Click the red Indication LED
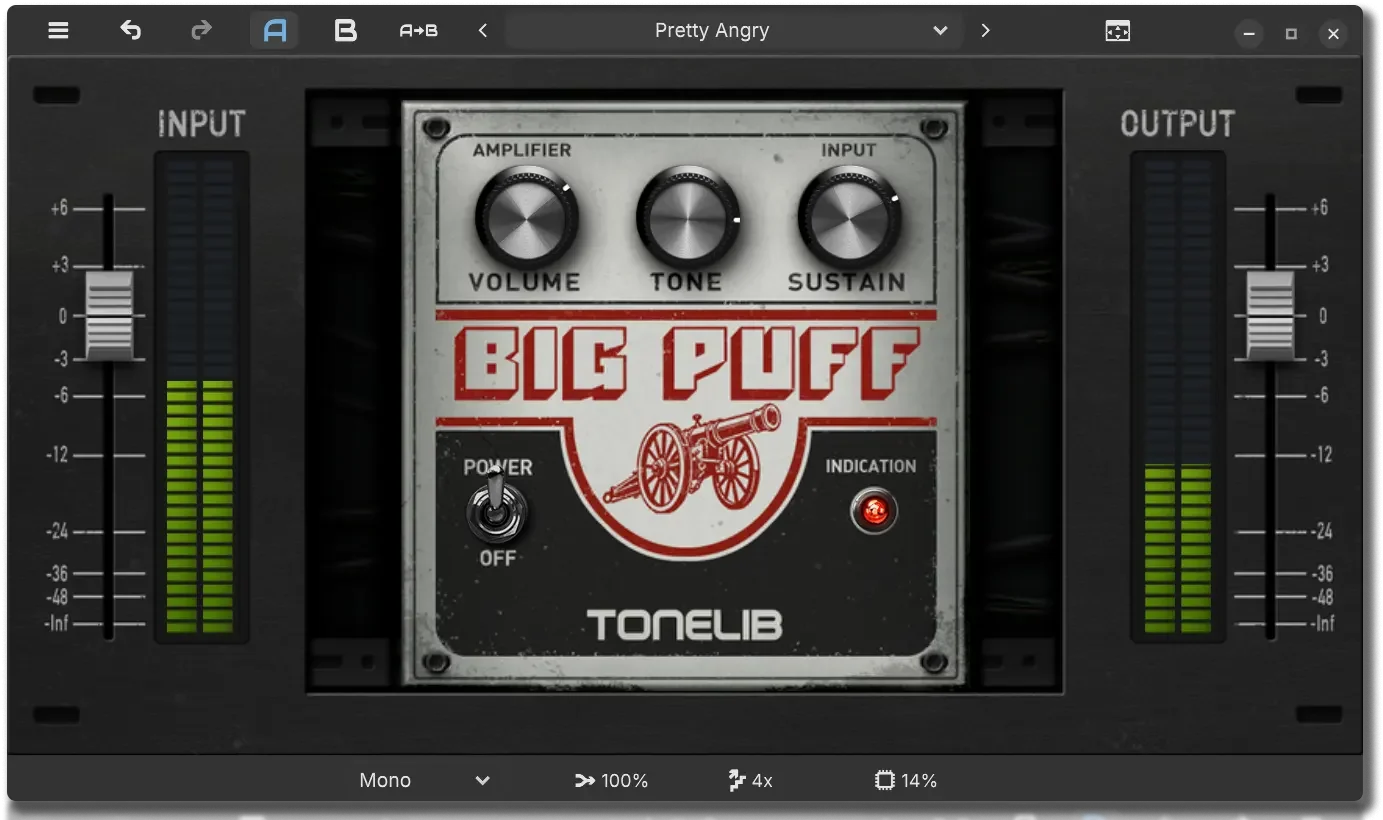This screenshot has width=1383, height=820. pos(873,511)
